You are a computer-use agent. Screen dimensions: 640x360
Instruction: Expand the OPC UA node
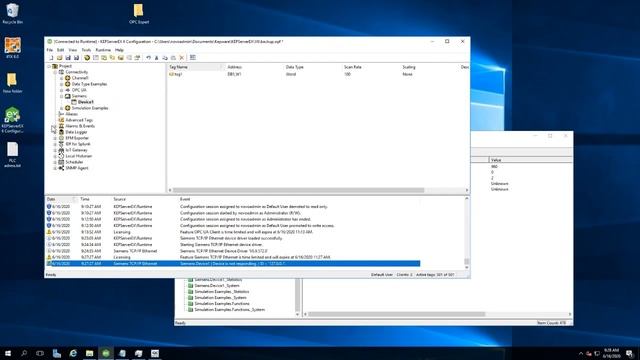62,90
